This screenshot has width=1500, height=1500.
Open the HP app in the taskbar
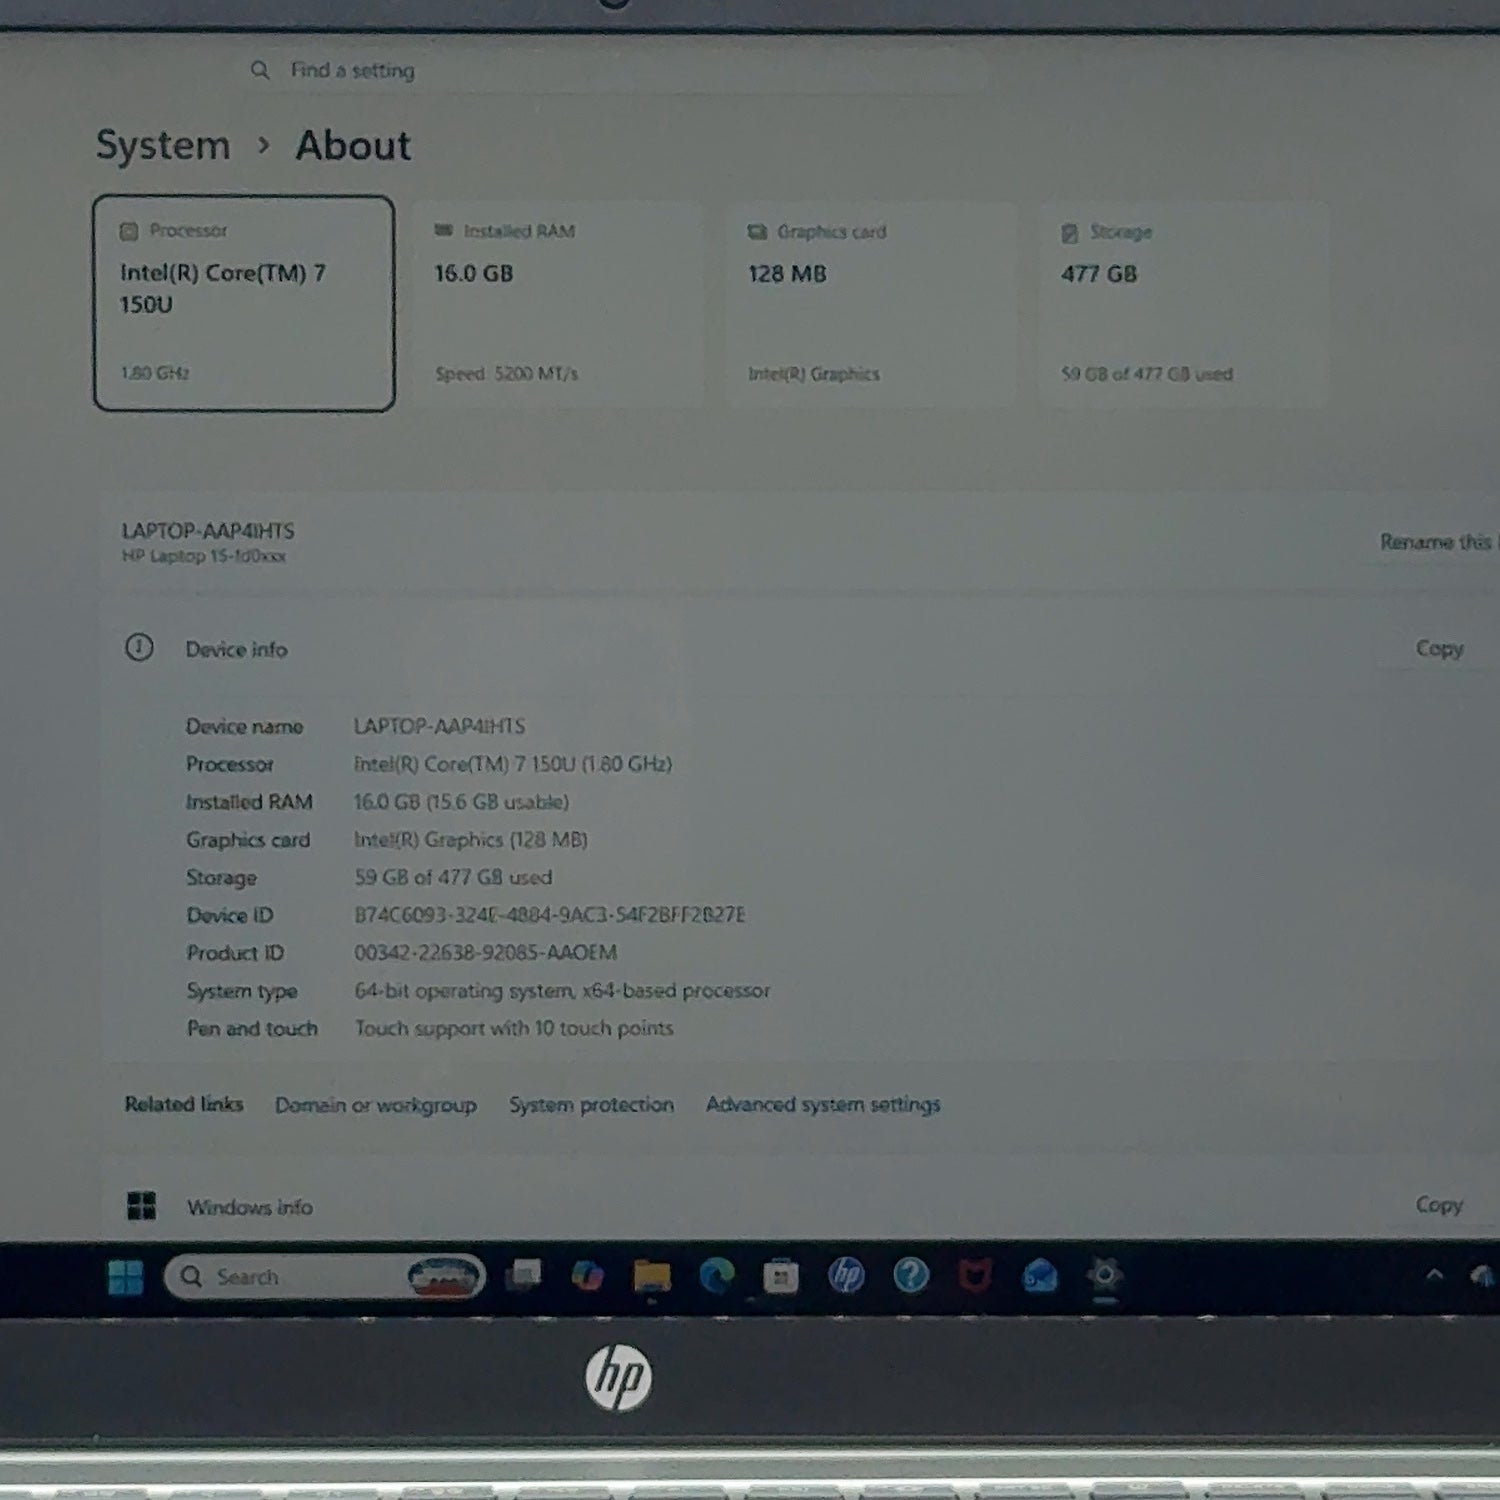(846, 1275)
